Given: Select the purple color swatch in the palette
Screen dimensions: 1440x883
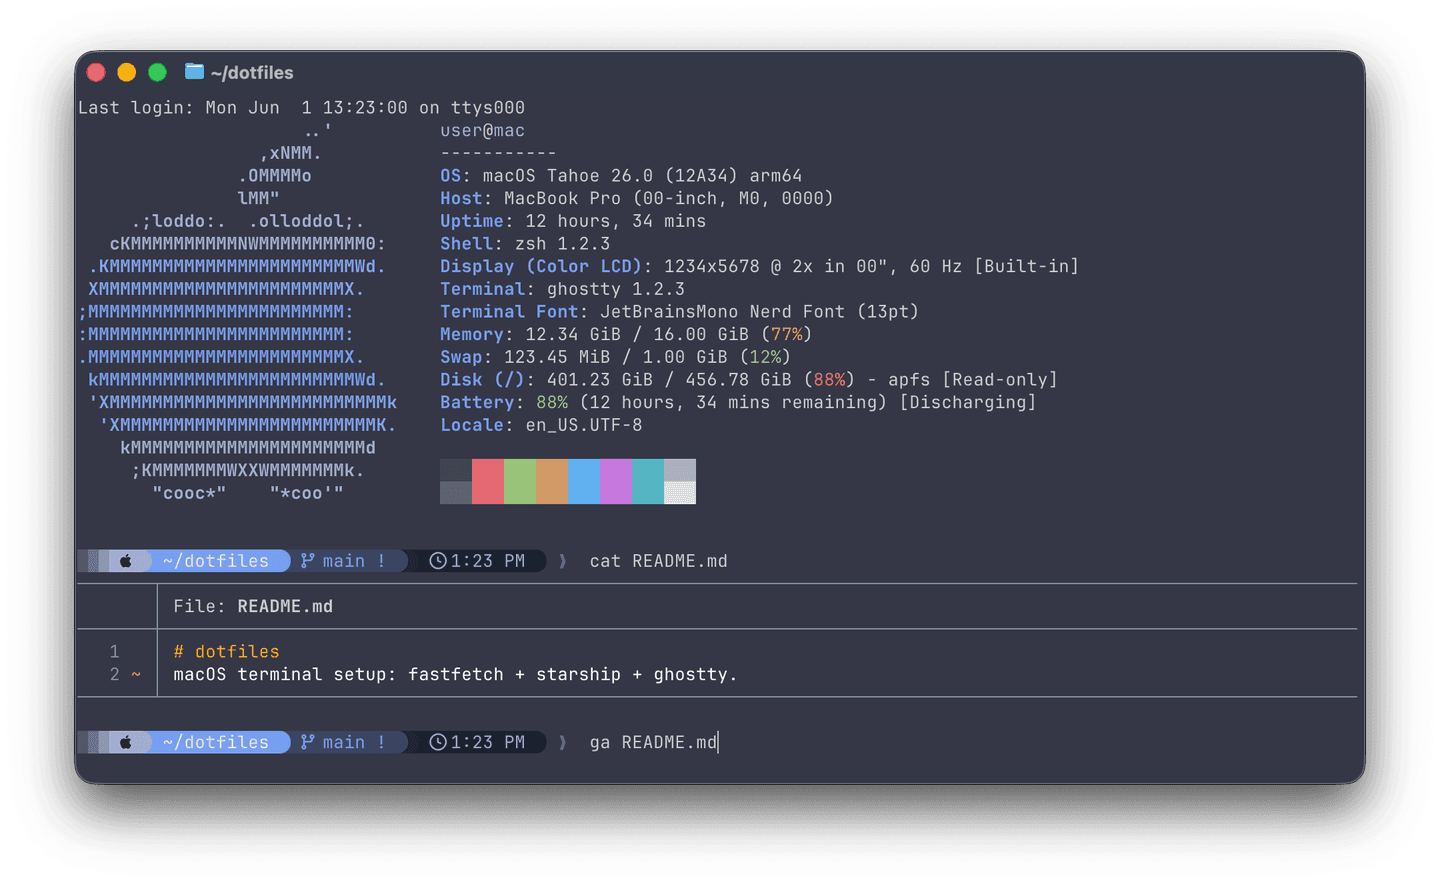Looking at the screenshot, I should click(x=616, y=481).
